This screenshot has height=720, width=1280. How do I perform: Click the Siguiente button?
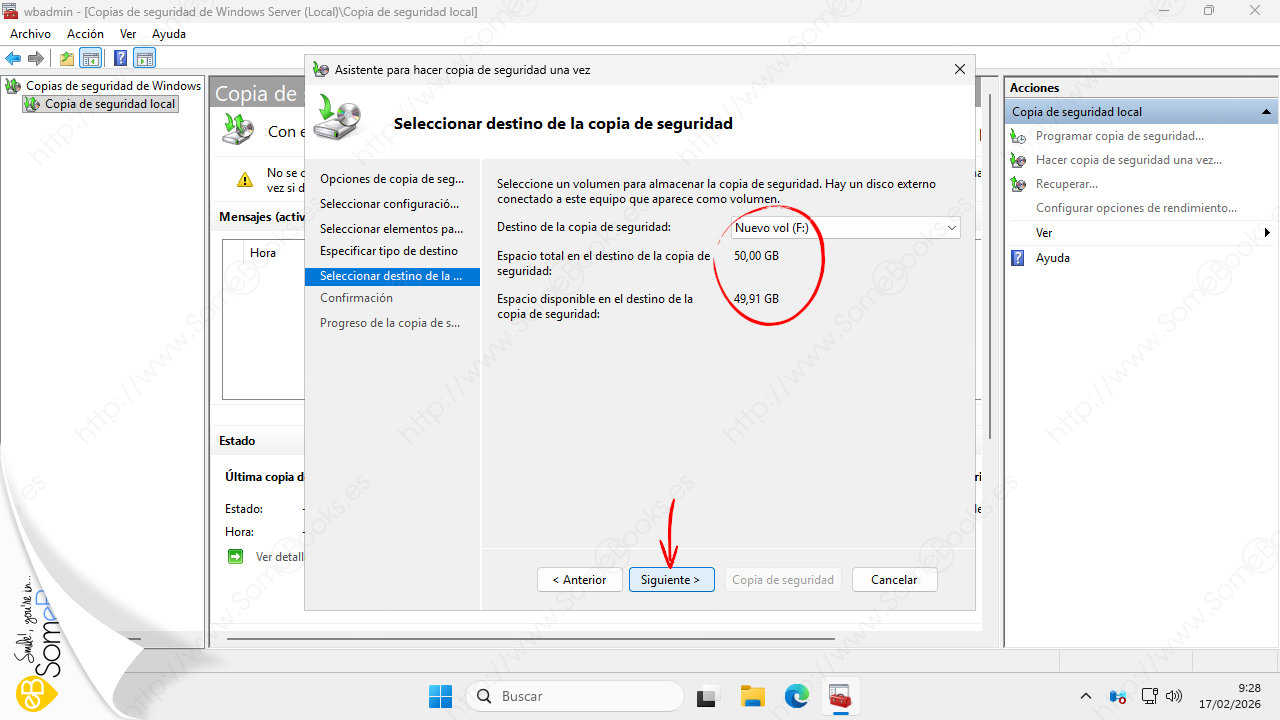(x=671, y=580)
